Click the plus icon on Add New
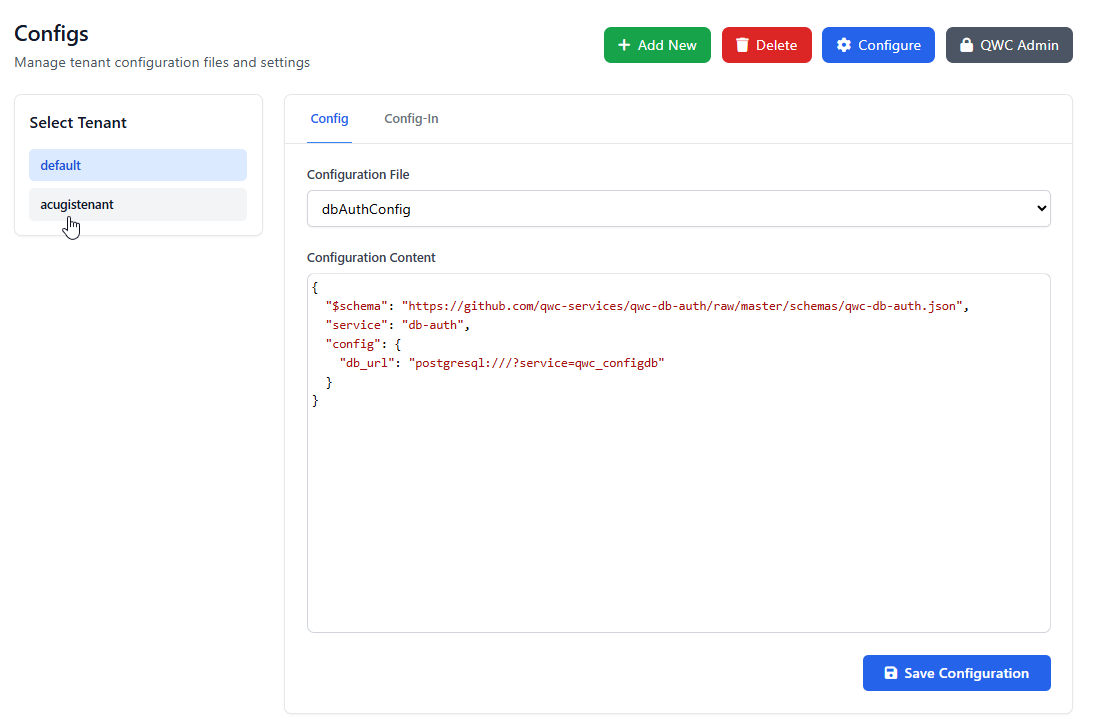 (x=624, y=45)
